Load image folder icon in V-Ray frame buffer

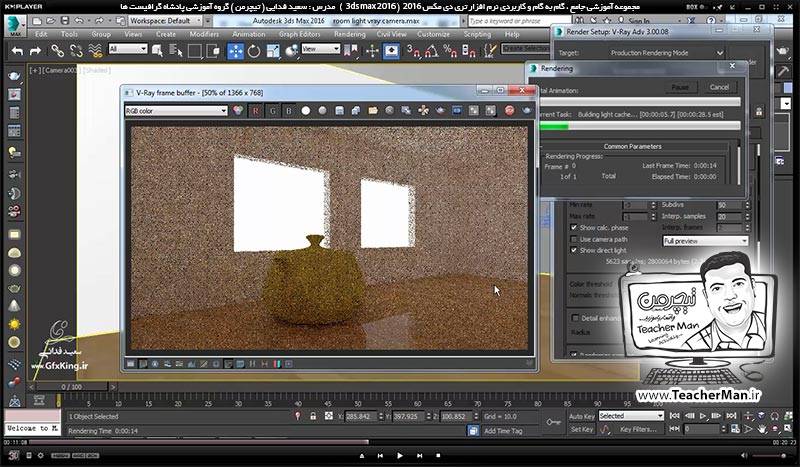pyautogui.click(x=373, y=110)
